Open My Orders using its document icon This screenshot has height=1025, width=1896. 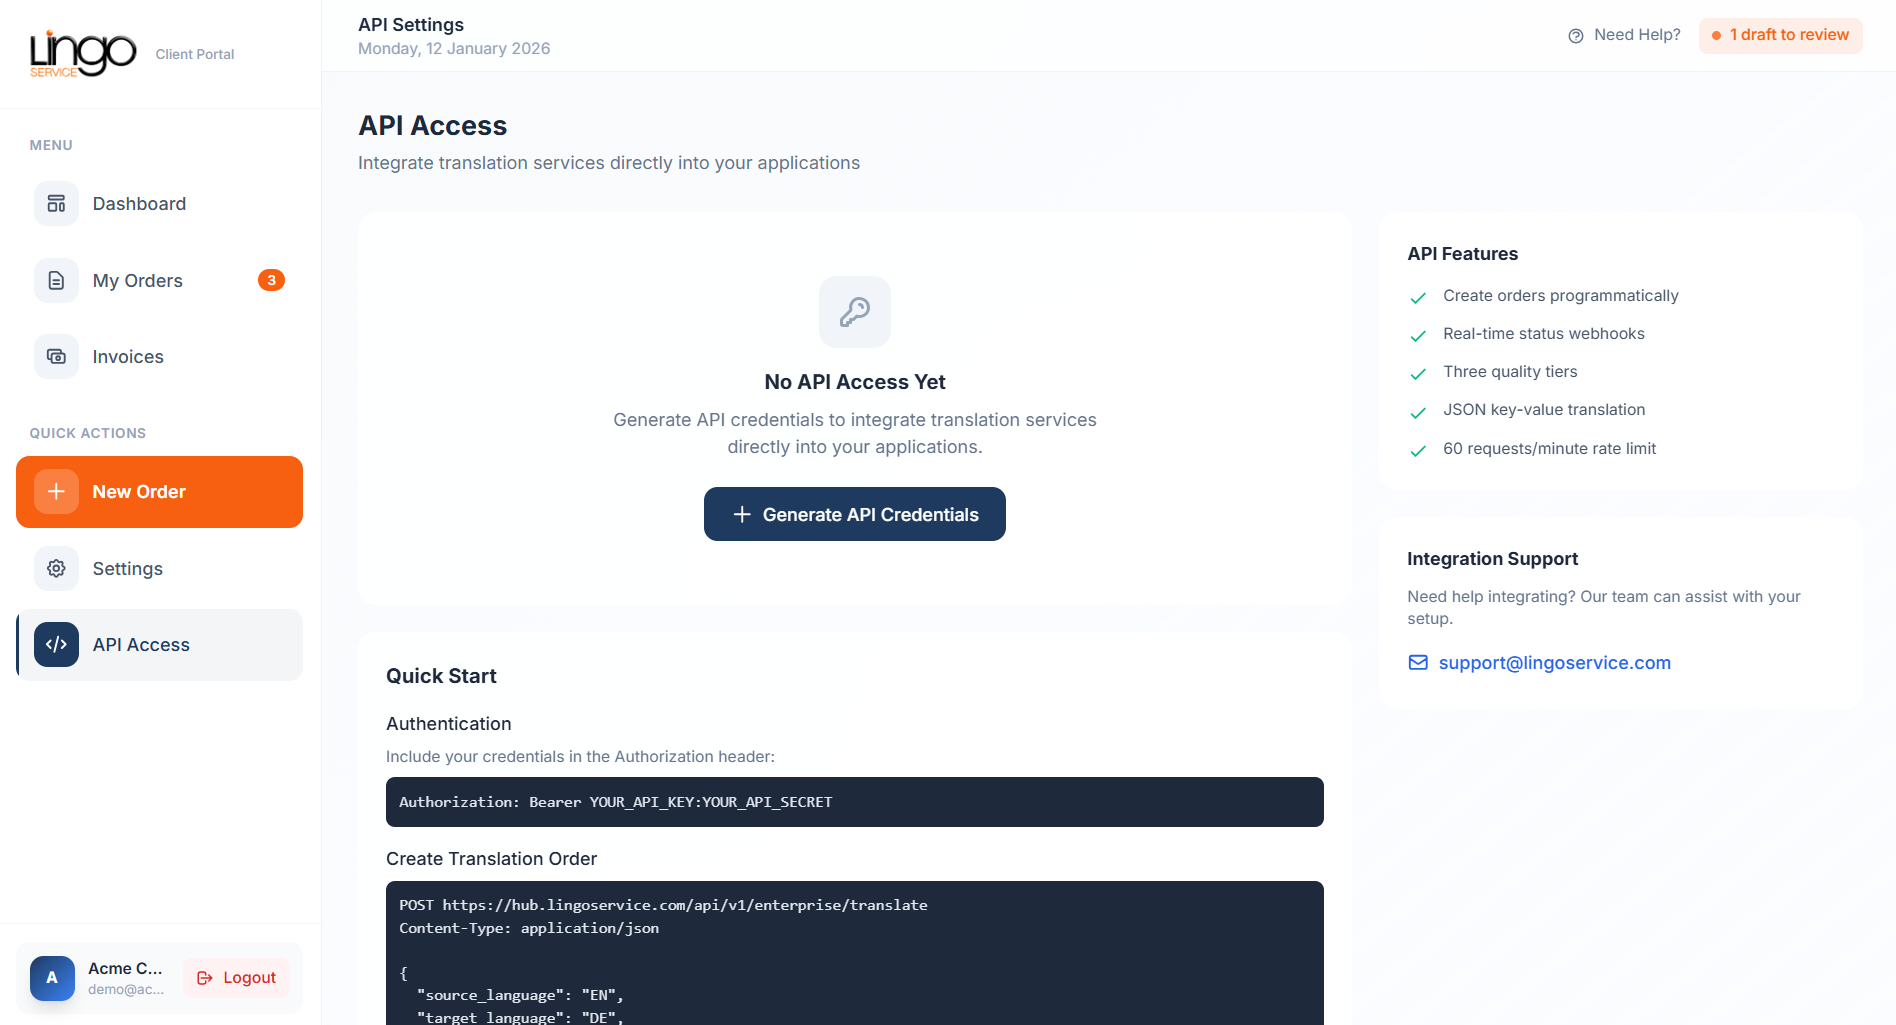(x=56, y=280)
